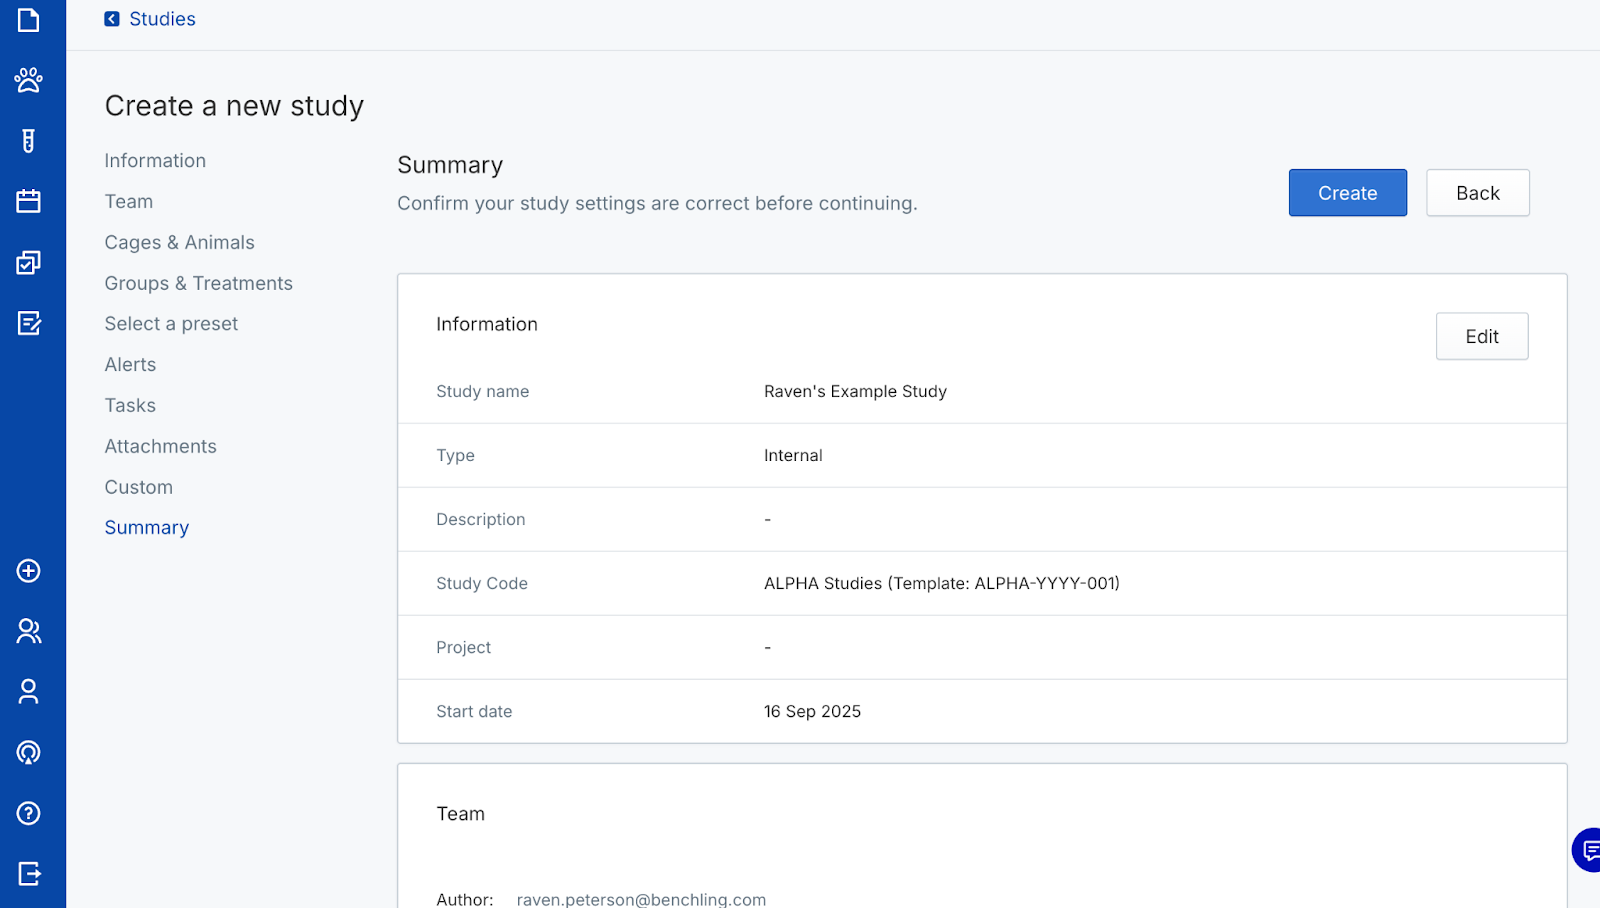Open the test tube samples icon
Image resolution: width=1600 pixels, height=908 pixels.
28,141
